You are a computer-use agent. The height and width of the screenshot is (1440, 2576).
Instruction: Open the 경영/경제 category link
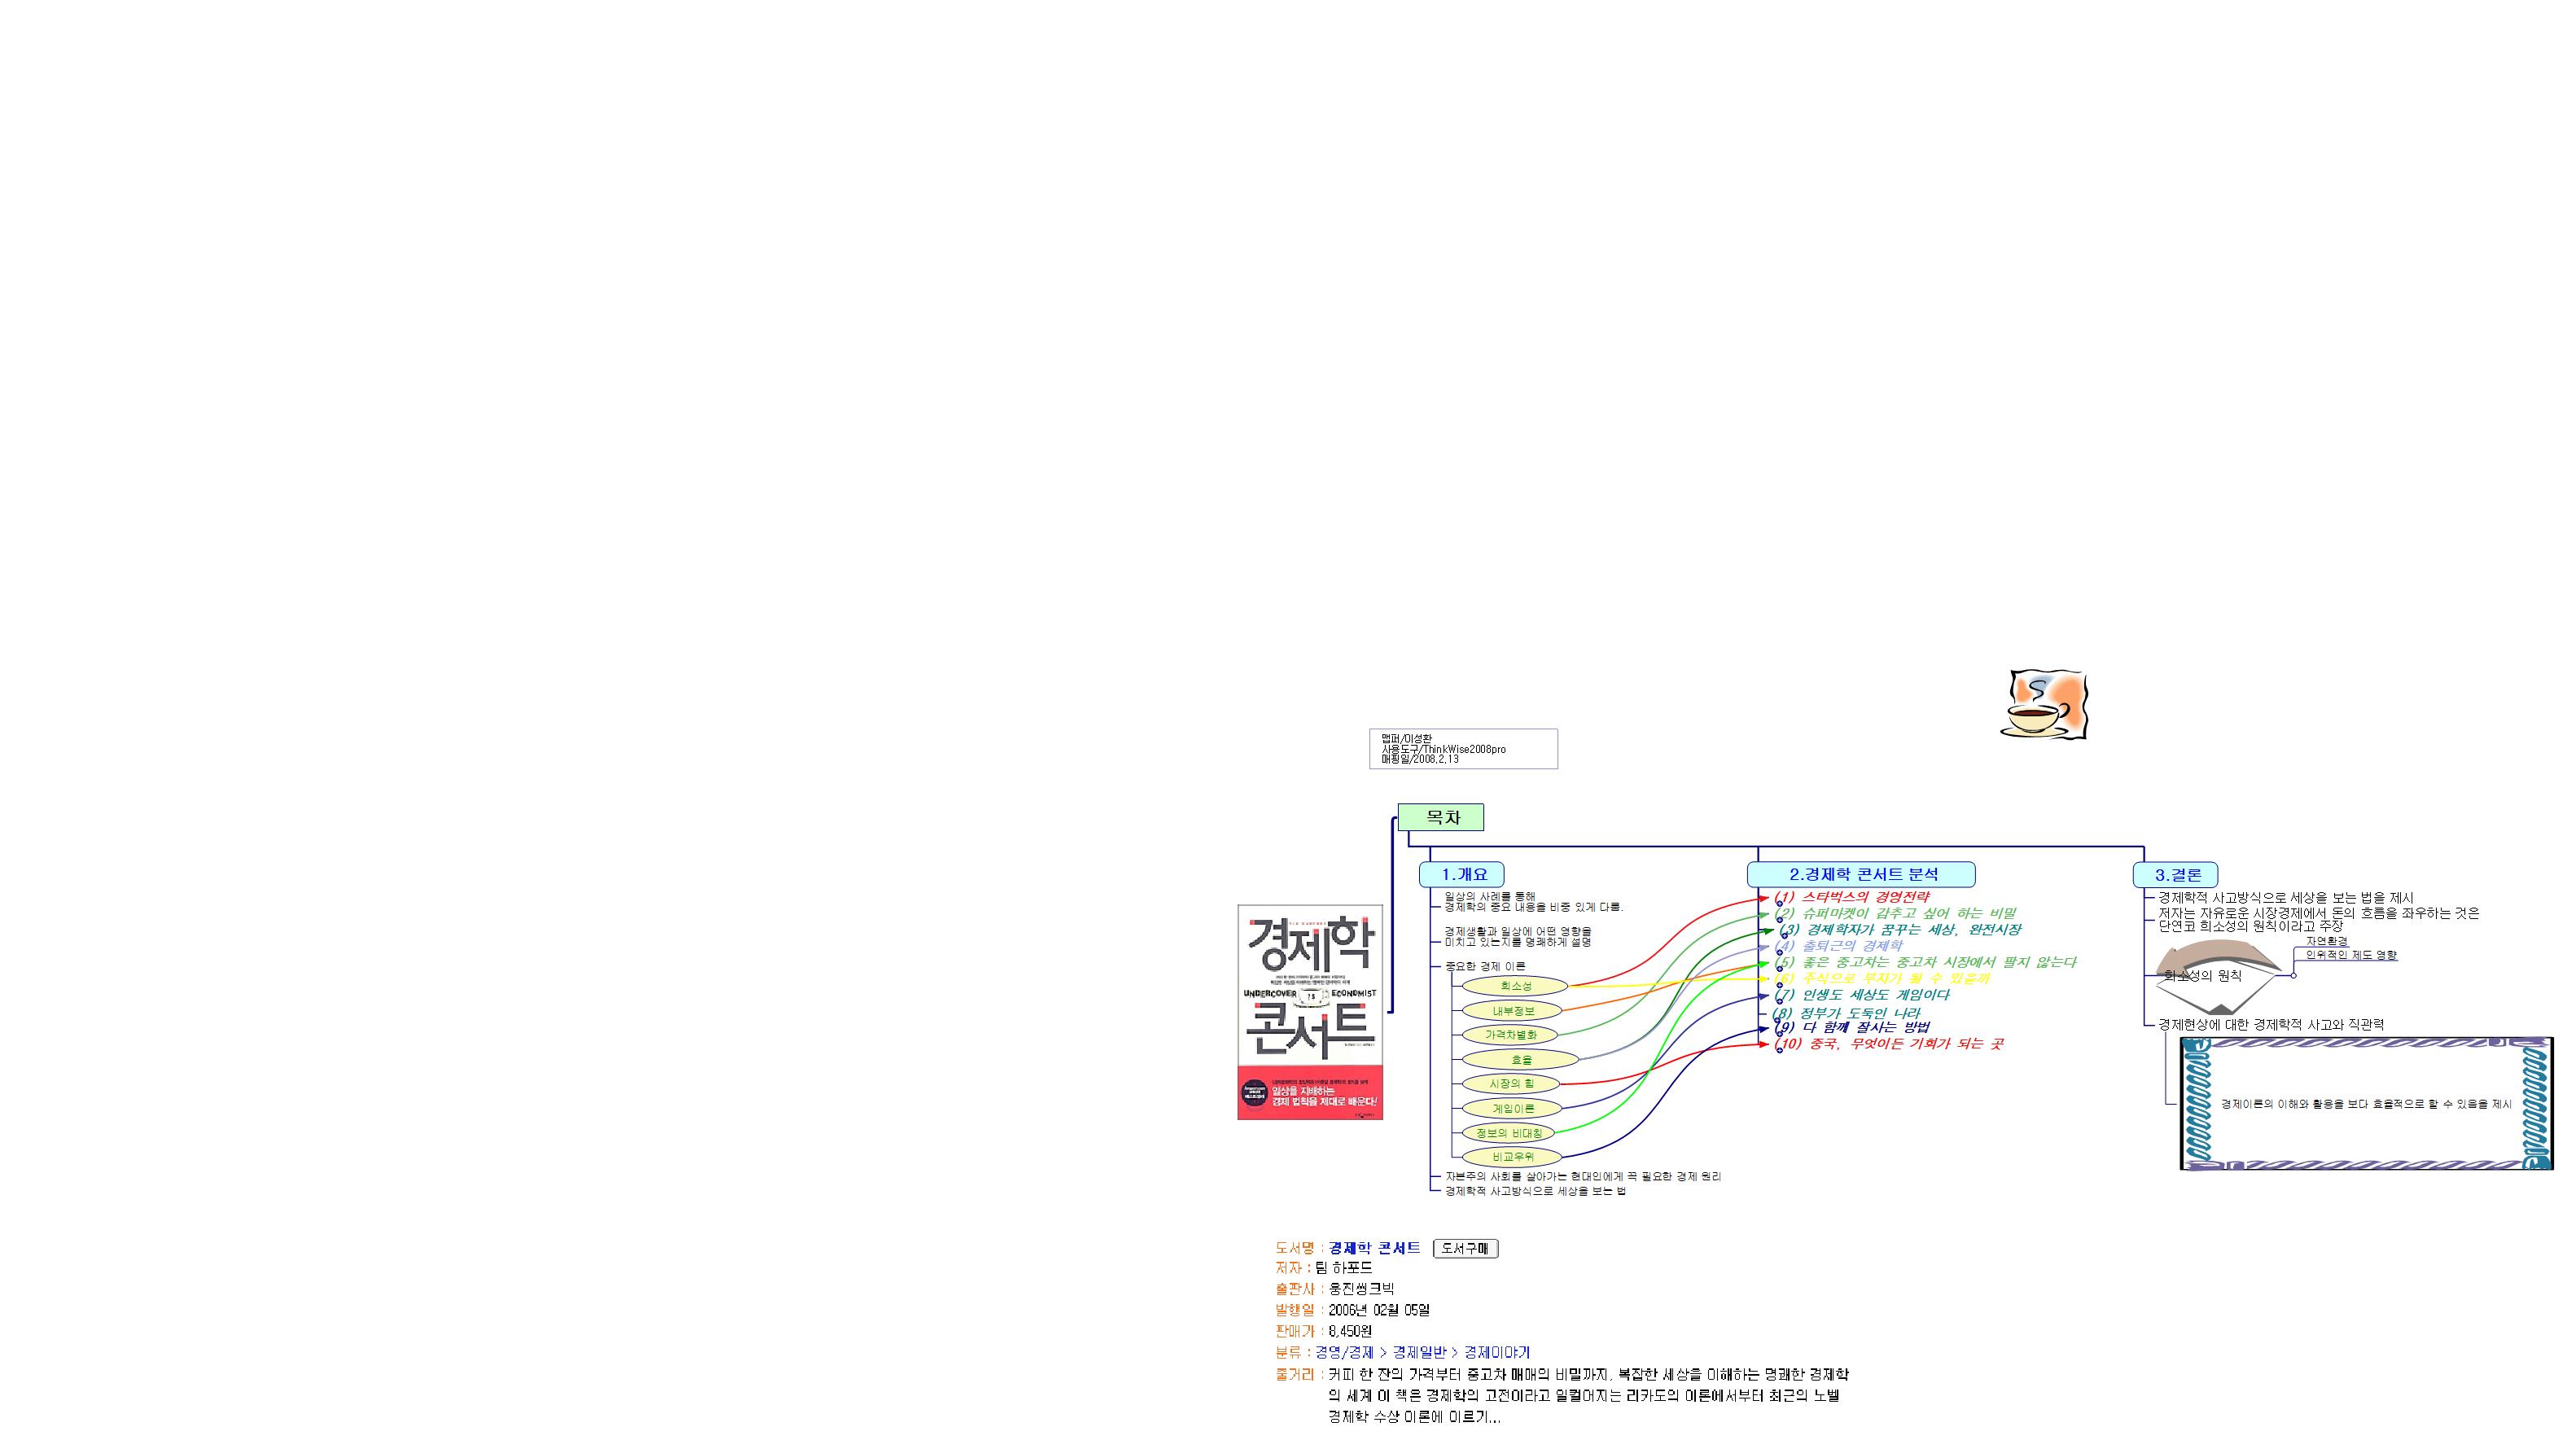tap(1344, 1352)
